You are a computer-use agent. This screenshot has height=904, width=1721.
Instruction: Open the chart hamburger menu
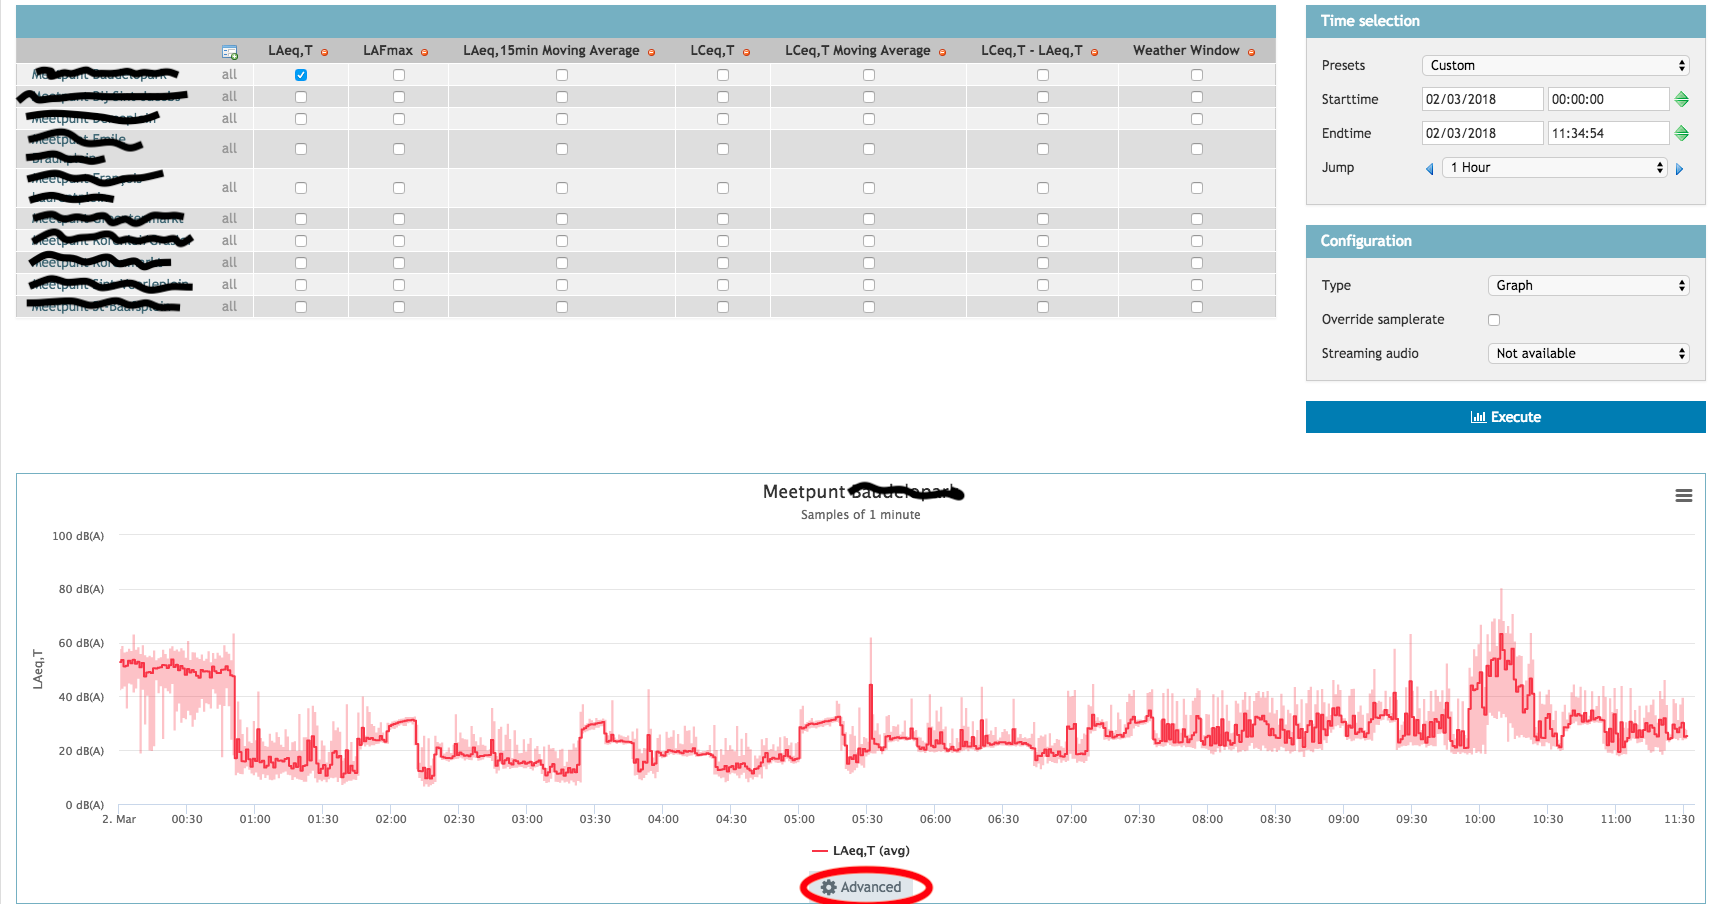pos(1683,496)
